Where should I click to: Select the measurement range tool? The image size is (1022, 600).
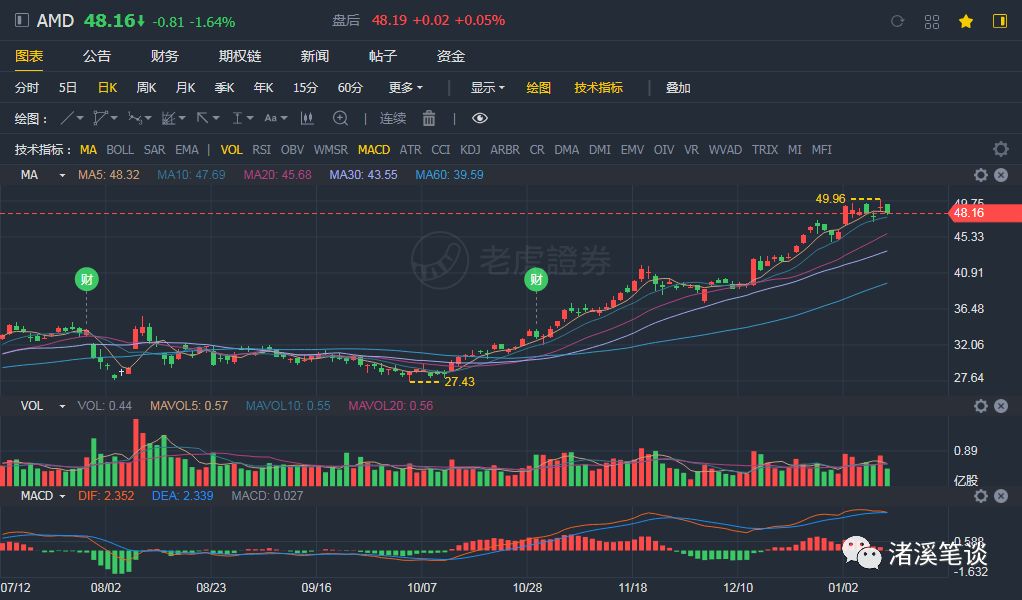(237, 118)
